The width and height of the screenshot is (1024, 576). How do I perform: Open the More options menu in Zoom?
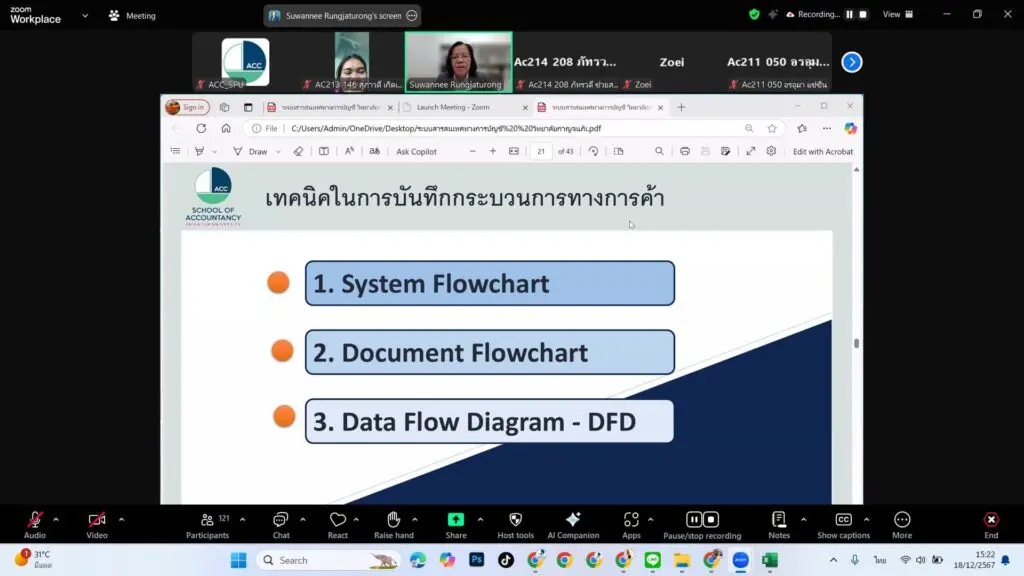tap(902, 525)
